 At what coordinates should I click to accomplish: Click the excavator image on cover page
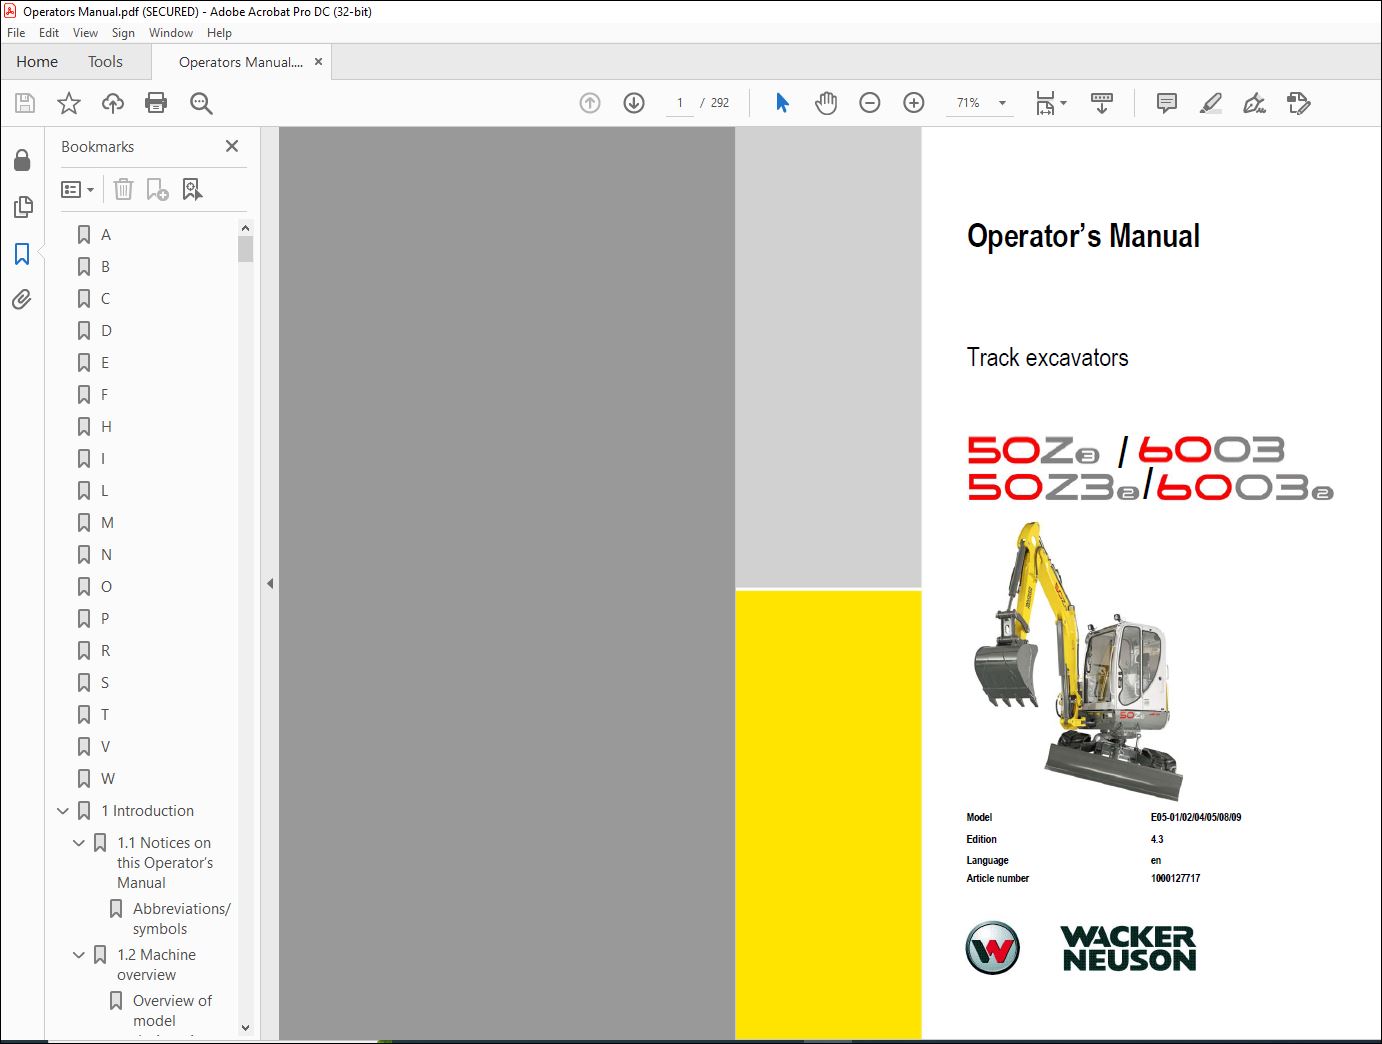1078,660
